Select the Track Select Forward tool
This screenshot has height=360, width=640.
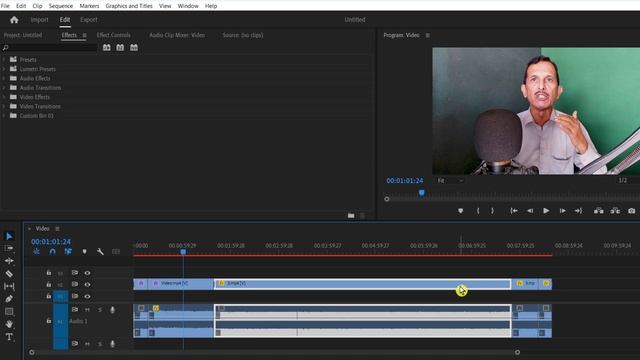(x=9, y=248)
